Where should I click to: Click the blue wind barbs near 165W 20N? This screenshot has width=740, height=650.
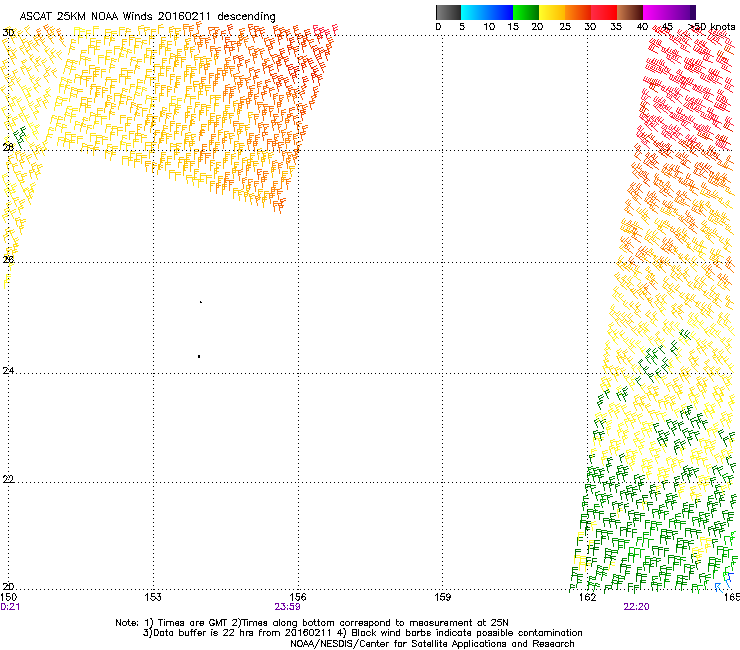[x=724, y=582]
